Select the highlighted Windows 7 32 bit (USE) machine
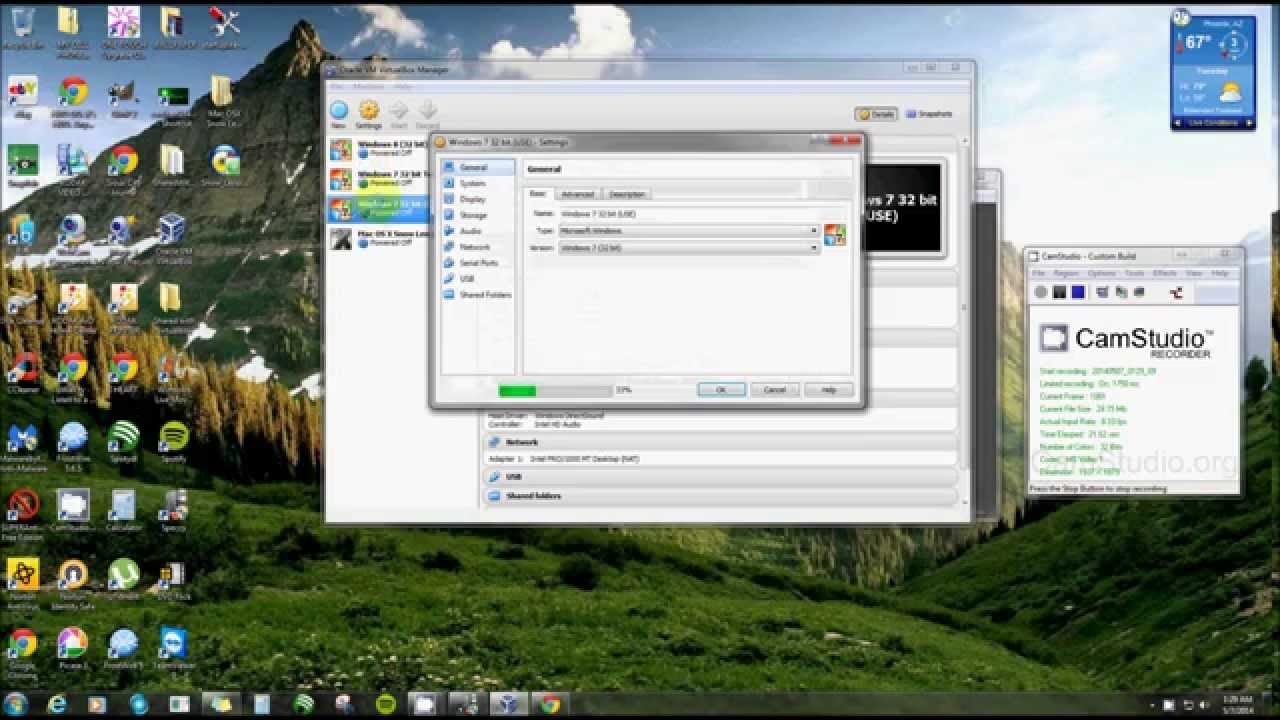1280x720 pixels. [380, 208]
